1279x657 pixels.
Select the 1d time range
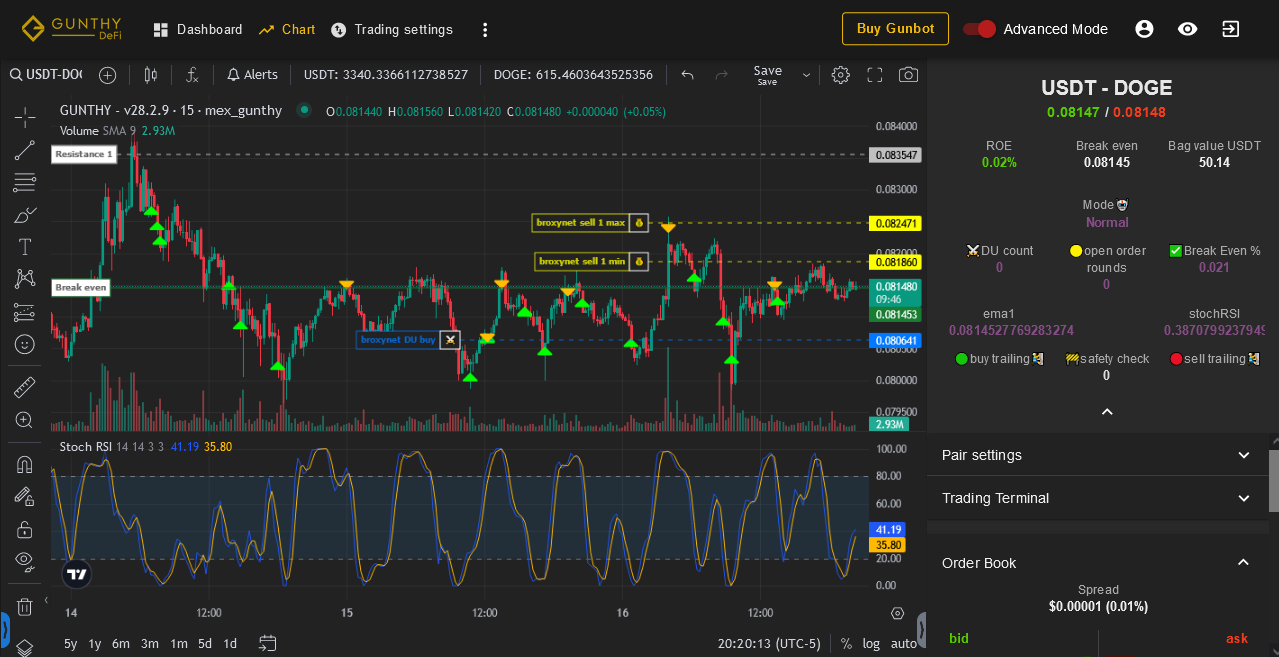tap(230, 644)
